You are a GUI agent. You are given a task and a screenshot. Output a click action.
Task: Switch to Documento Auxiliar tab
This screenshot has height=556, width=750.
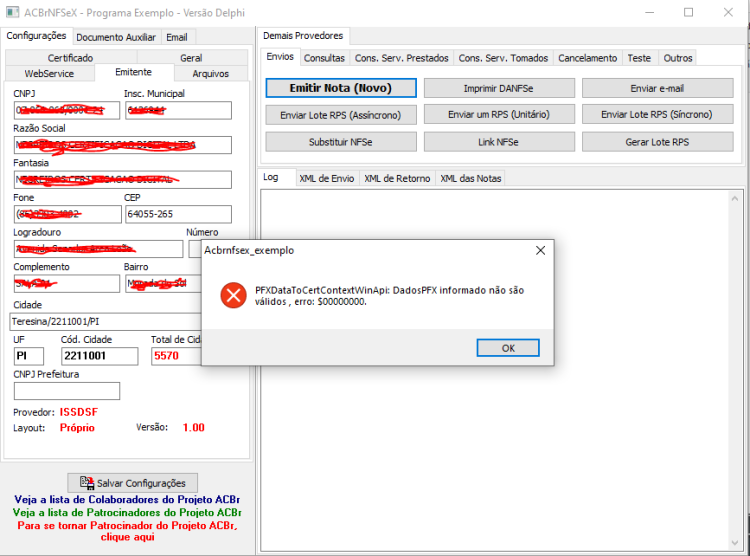coord(116,37)
